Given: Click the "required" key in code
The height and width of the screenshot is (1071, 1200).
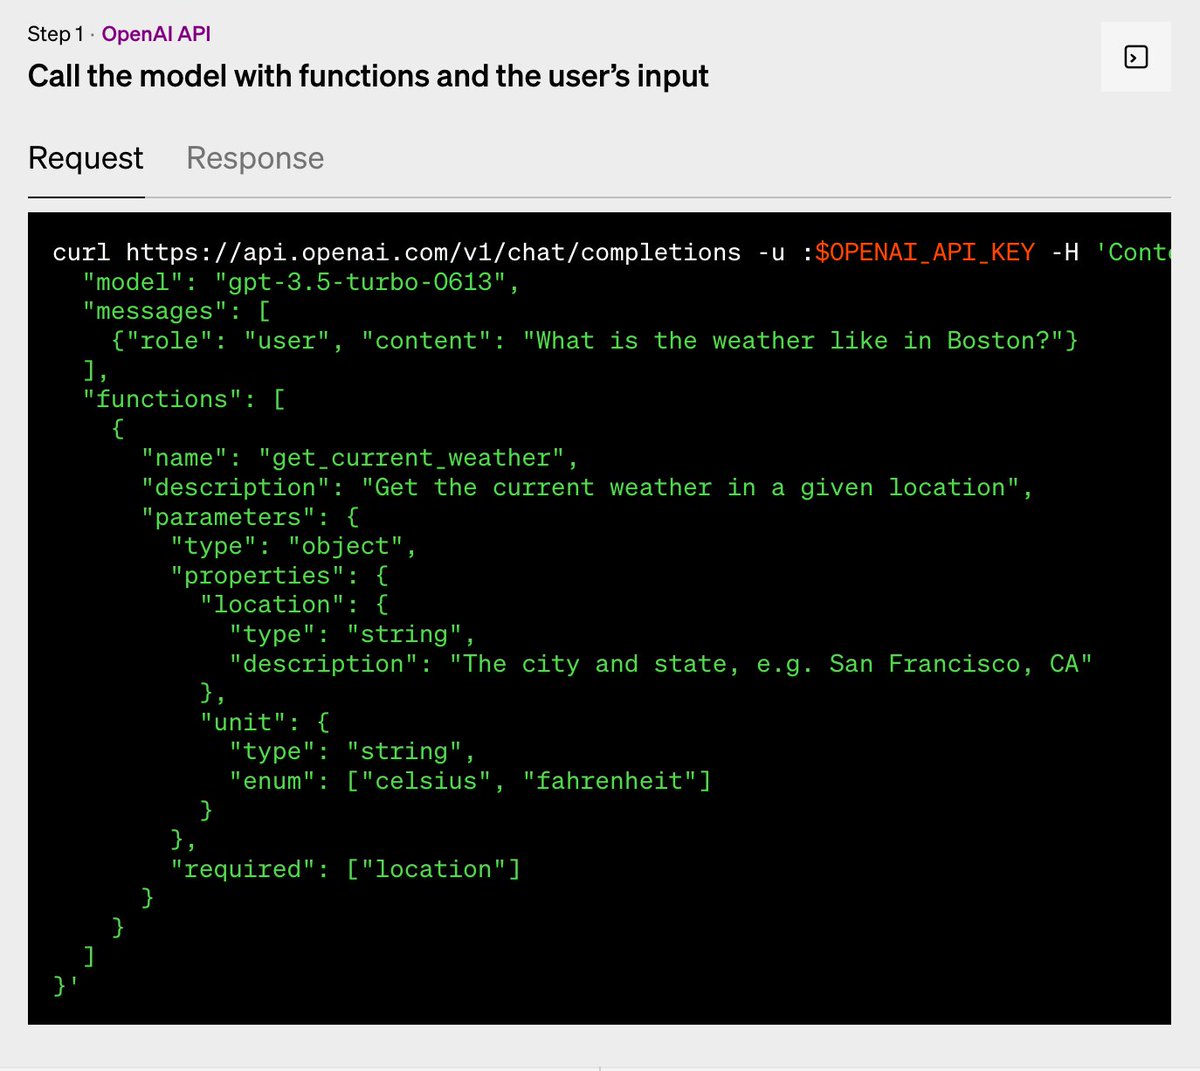Looking at the screenshot, I should click(x=243, y=869).
